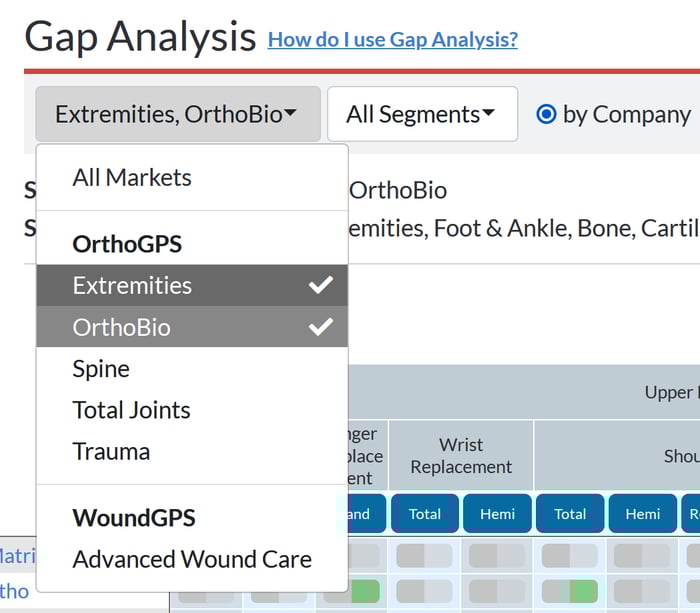Click the checkmark beside Extremities
Image resolution: width=700 pixels, height=613 pixels.
click(321, 285)
